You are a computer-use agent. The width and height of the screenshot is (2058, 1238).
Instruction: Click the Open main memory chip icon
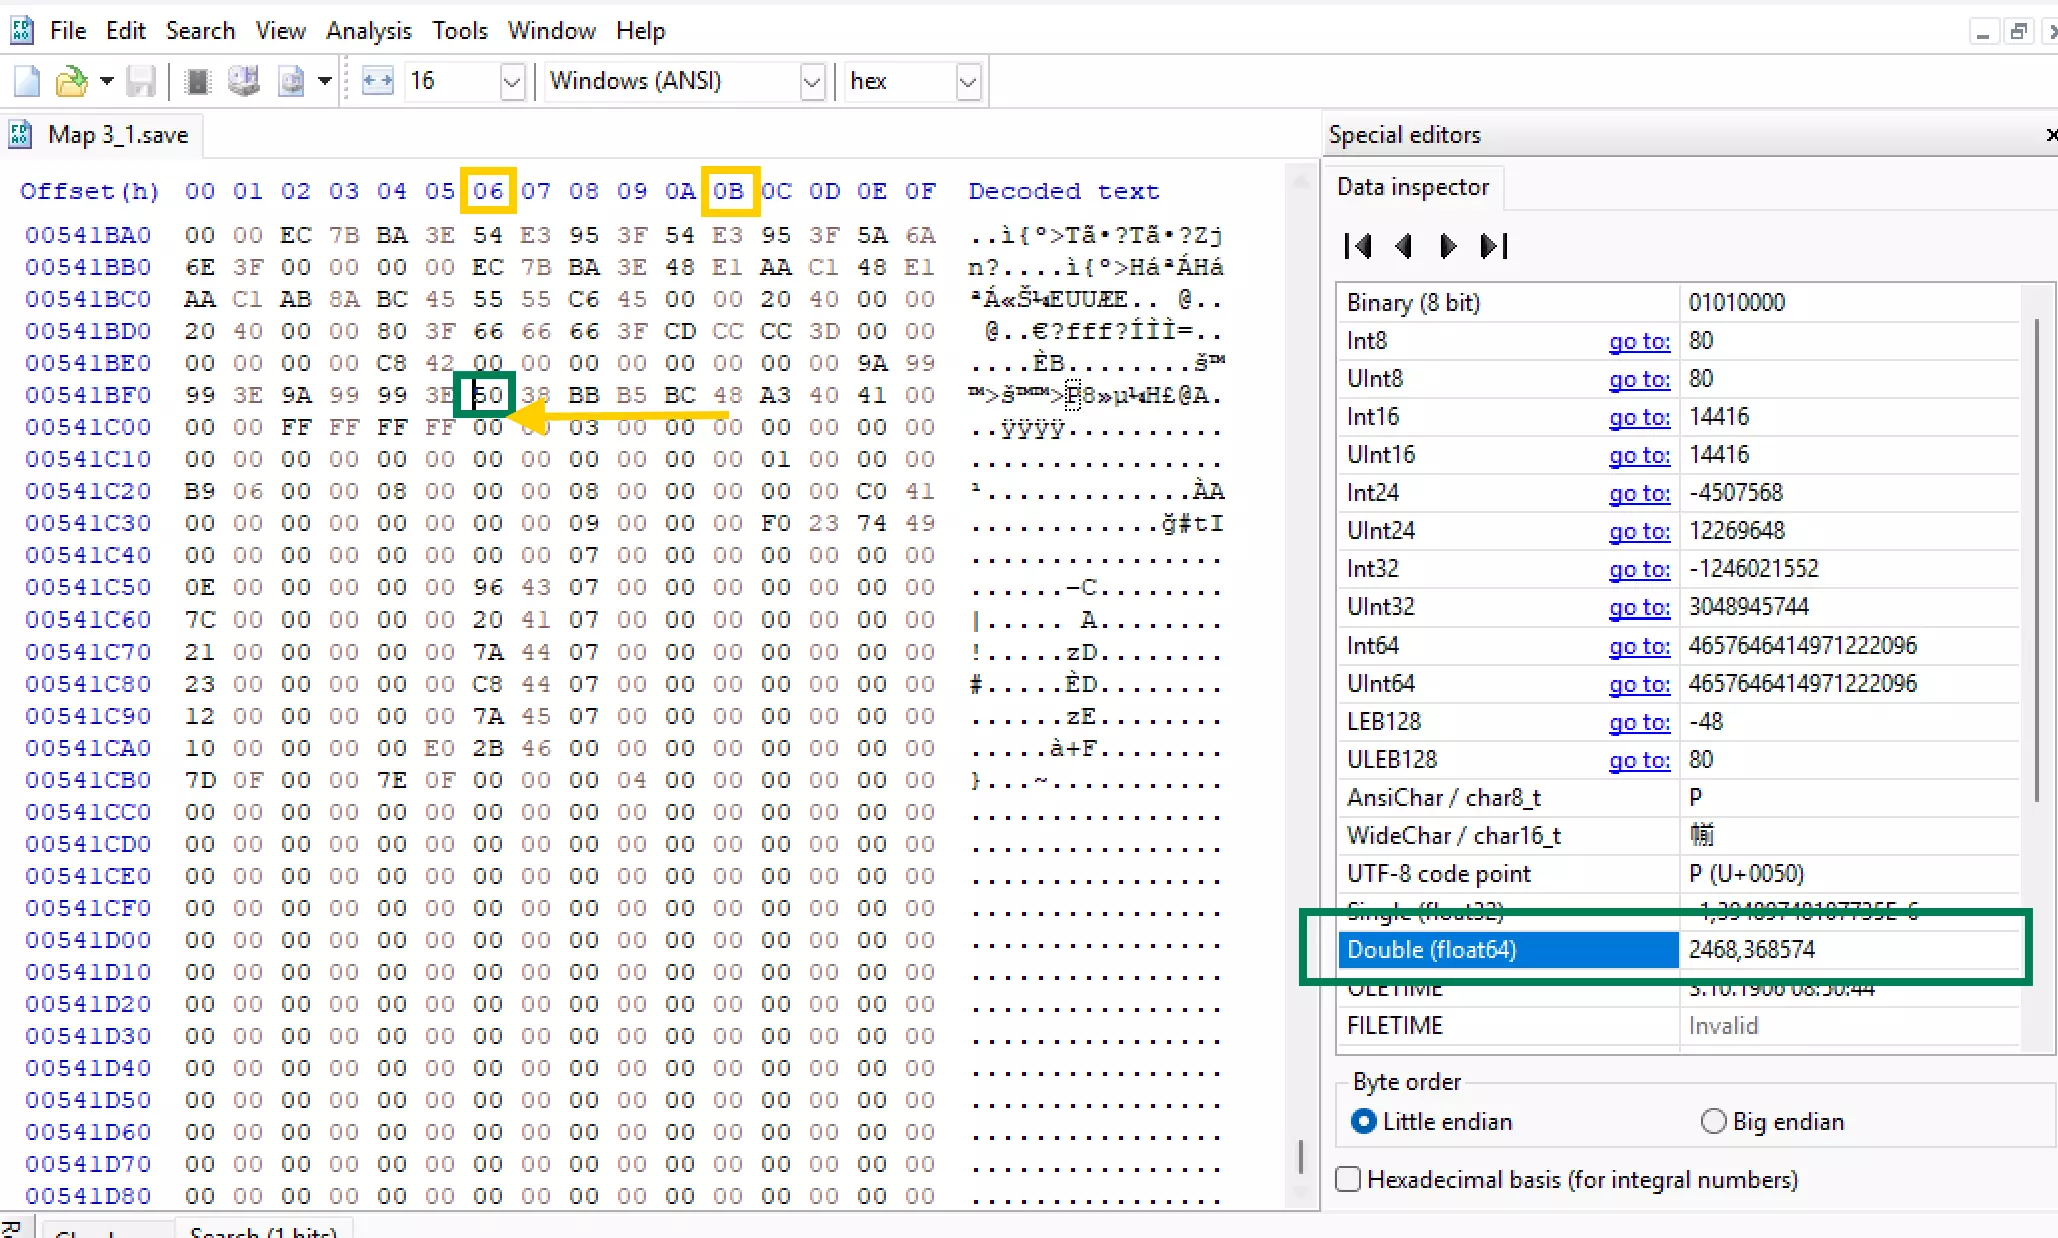pyautogui.click(x=198, y=81)
